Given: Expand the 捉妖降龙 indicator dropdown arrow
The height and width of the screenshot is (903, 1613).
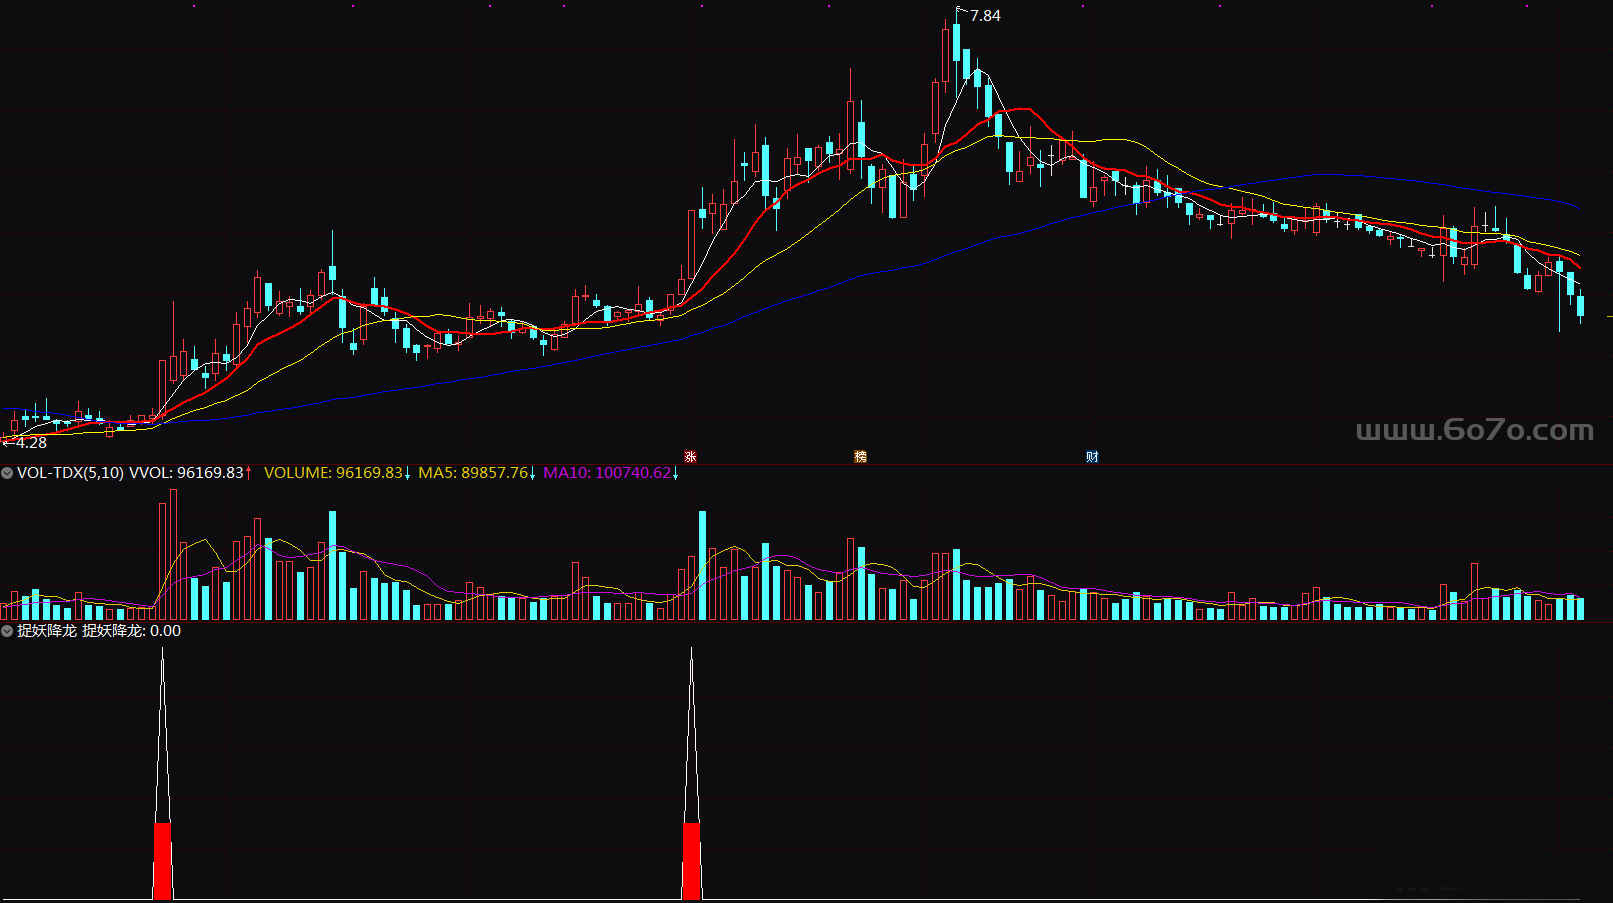Looking at the screenshot, I should click(7, 631).
